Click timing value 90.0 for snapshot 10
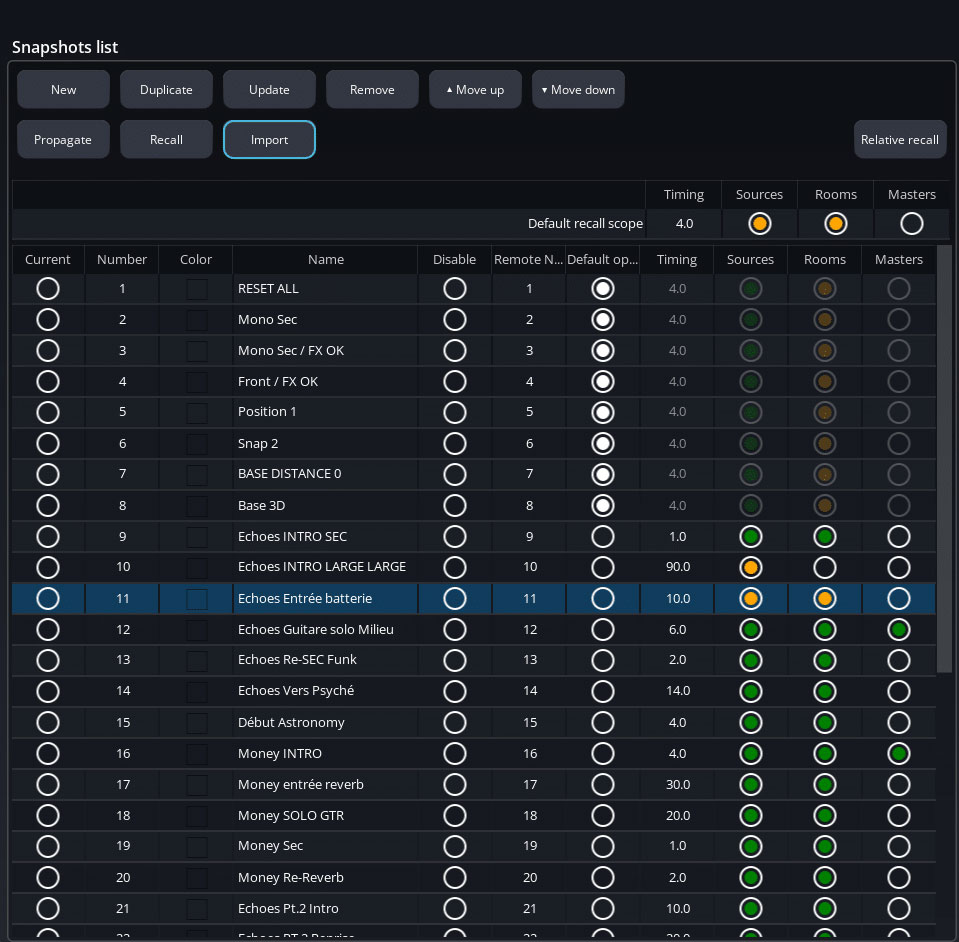 click(x=677, y=568)
